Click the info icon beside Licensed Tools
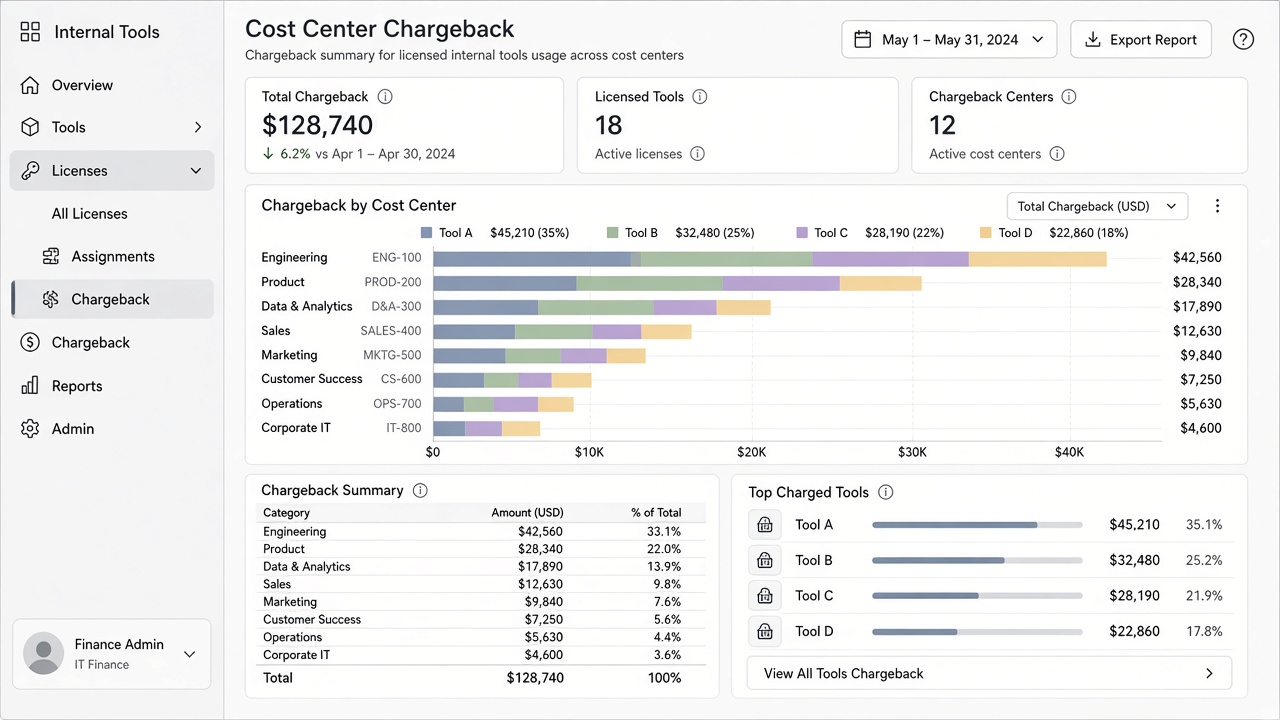The width and height of the screenshot is (1280, 720). [700, 97]
